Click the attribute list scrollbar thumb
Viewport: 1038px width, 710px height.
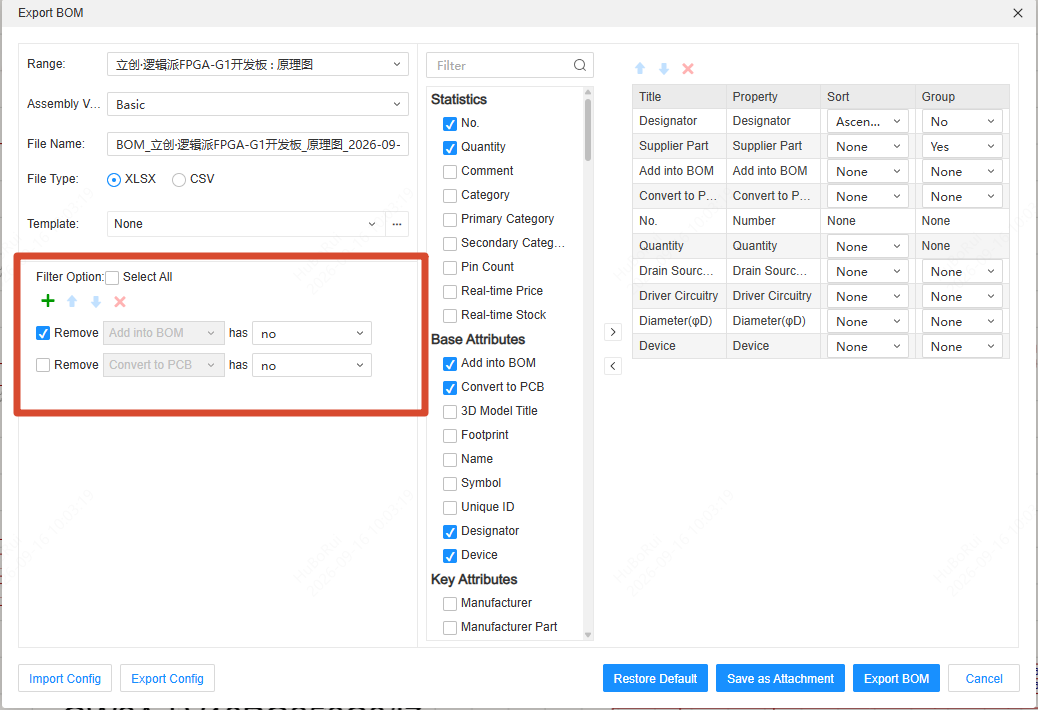[x=588, y=130]
